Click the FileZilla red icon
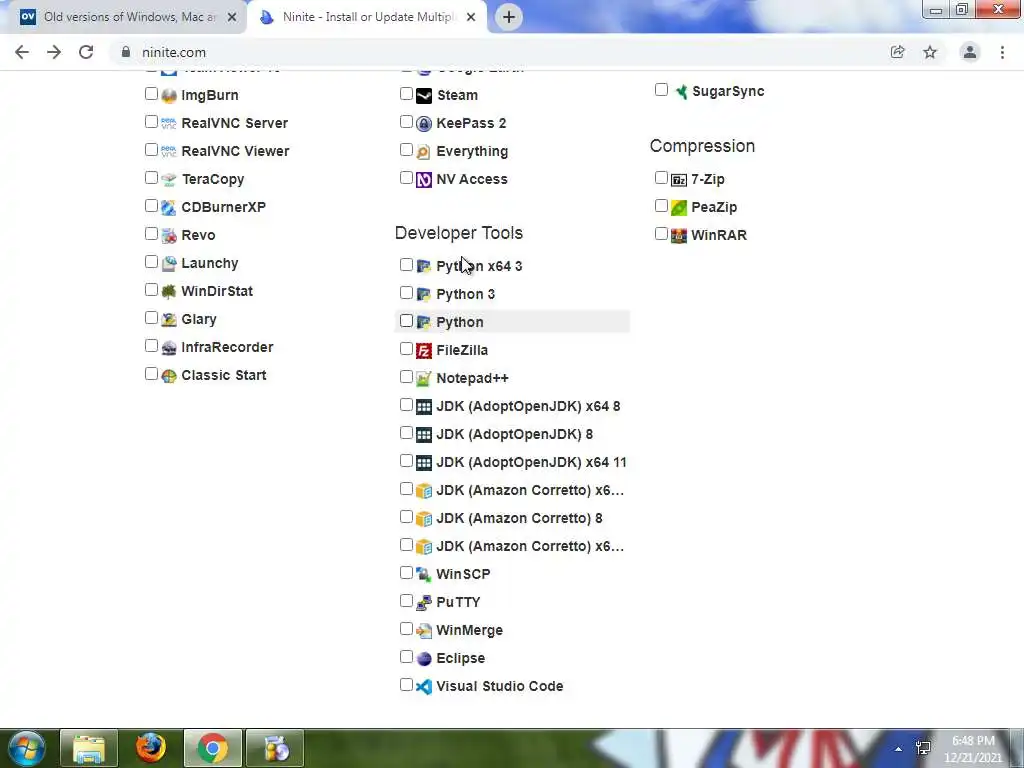 tap(424, 351)
